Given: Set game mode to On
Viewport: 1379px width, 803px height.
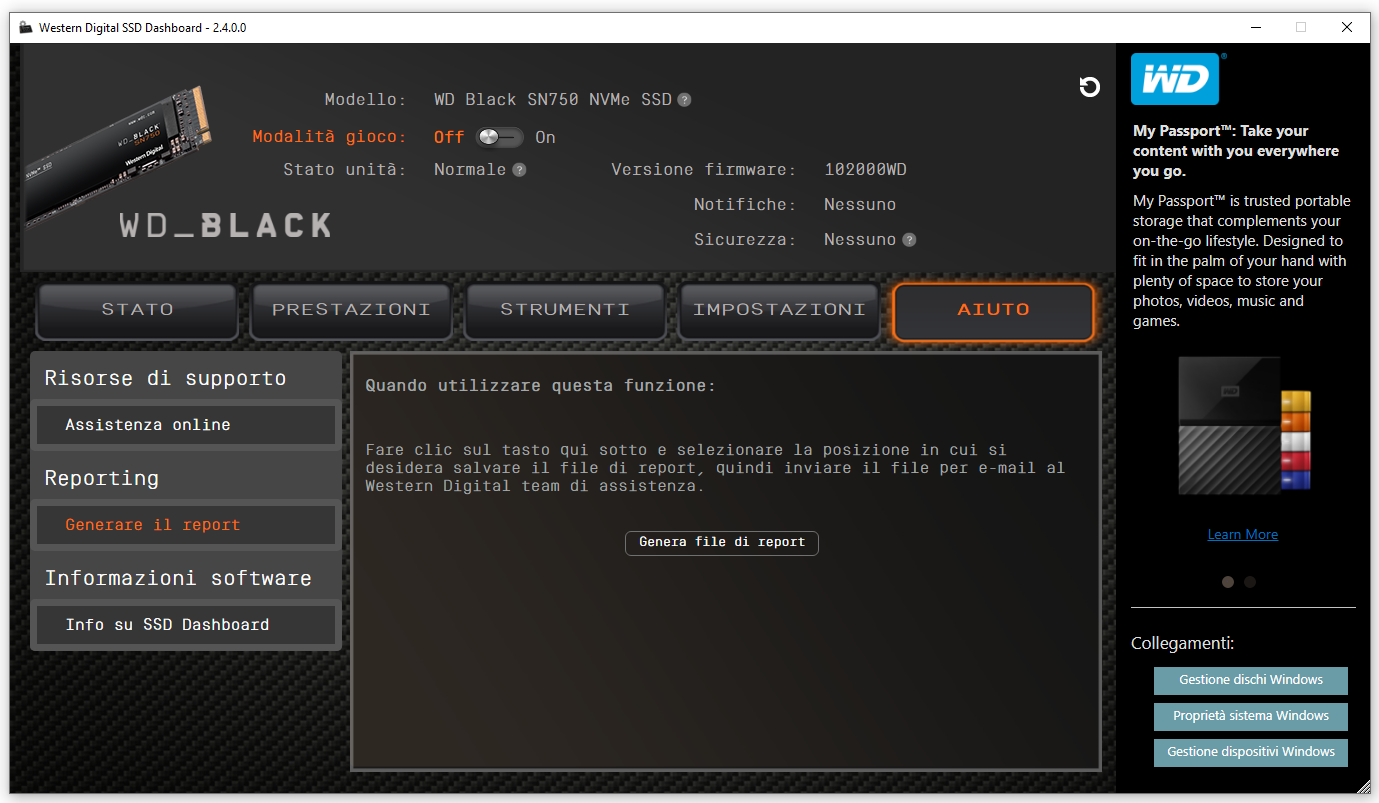Looking at the screenshot, I should (545, 137).
